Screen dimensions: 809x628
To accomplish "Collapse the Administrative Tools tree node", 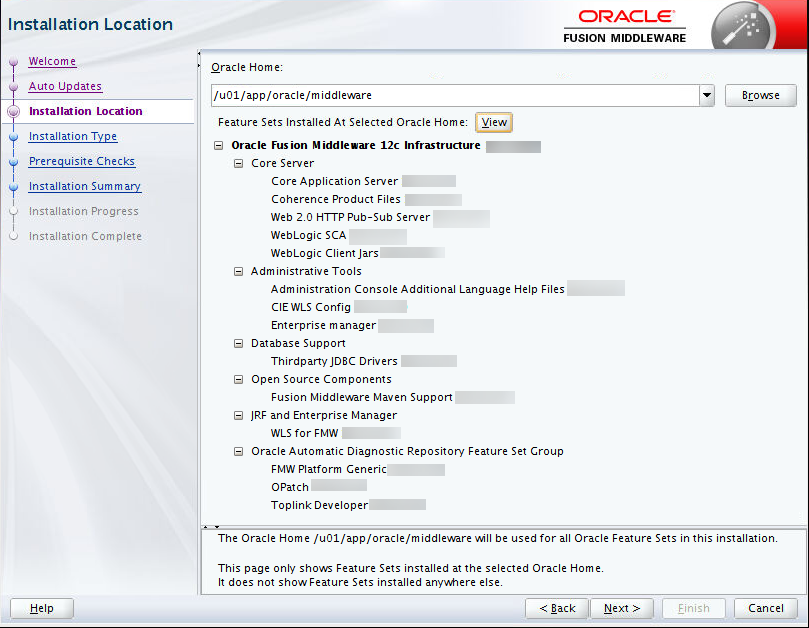I will (x=238, y=271).
